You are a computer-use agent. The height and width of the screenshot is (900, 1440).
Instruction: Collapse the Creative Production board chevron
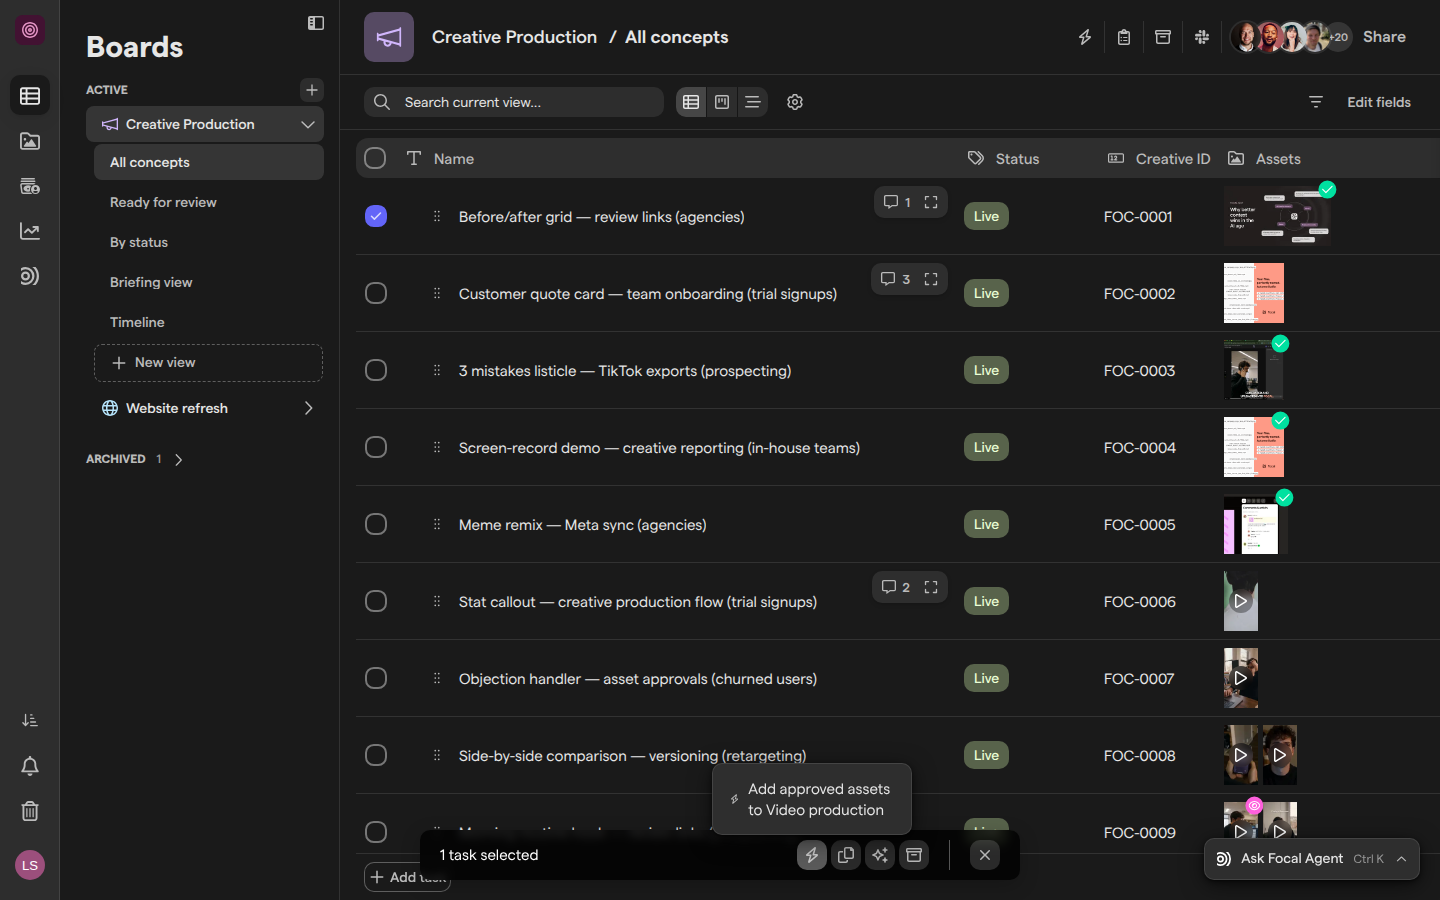pos(308,124)
